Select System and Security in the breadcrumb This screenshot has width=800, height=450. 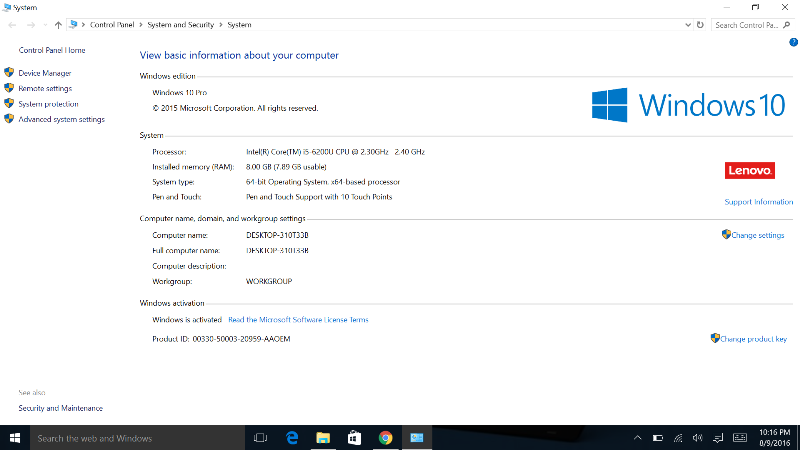(x=181, y=24)
